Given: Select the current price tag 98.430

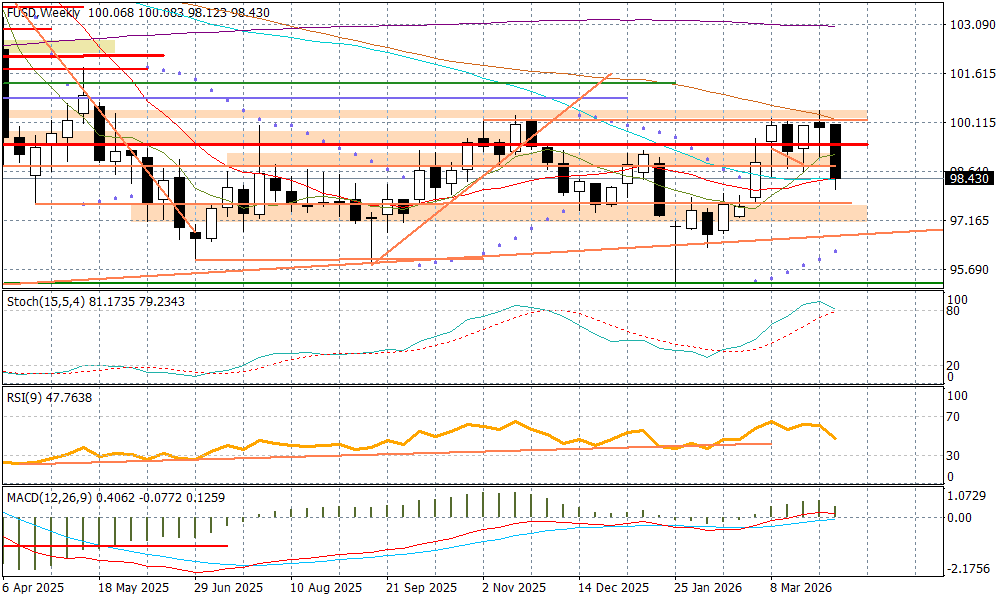Looking at the screenshot, I should pos(967,178).
